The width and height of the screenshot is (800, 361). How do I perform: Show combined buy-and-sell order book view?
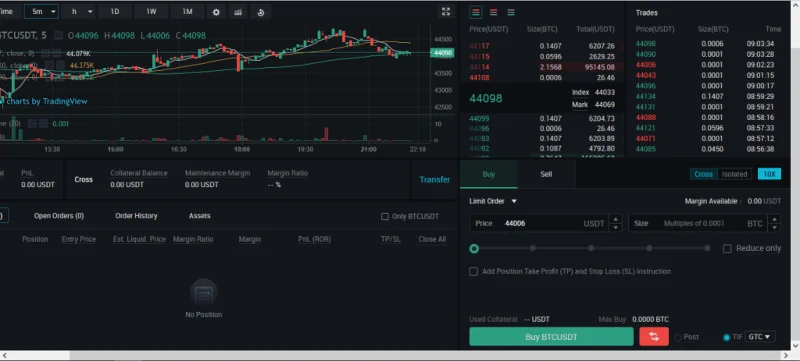[476, 12]
